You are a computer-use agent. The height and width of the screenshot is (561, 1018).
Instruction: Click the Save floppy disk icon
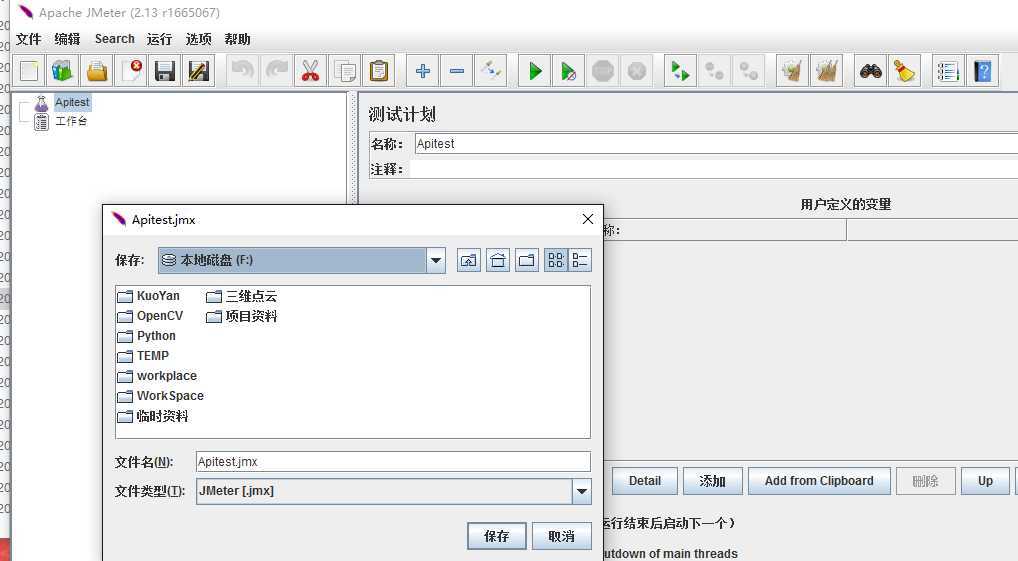tap(165, 71)
